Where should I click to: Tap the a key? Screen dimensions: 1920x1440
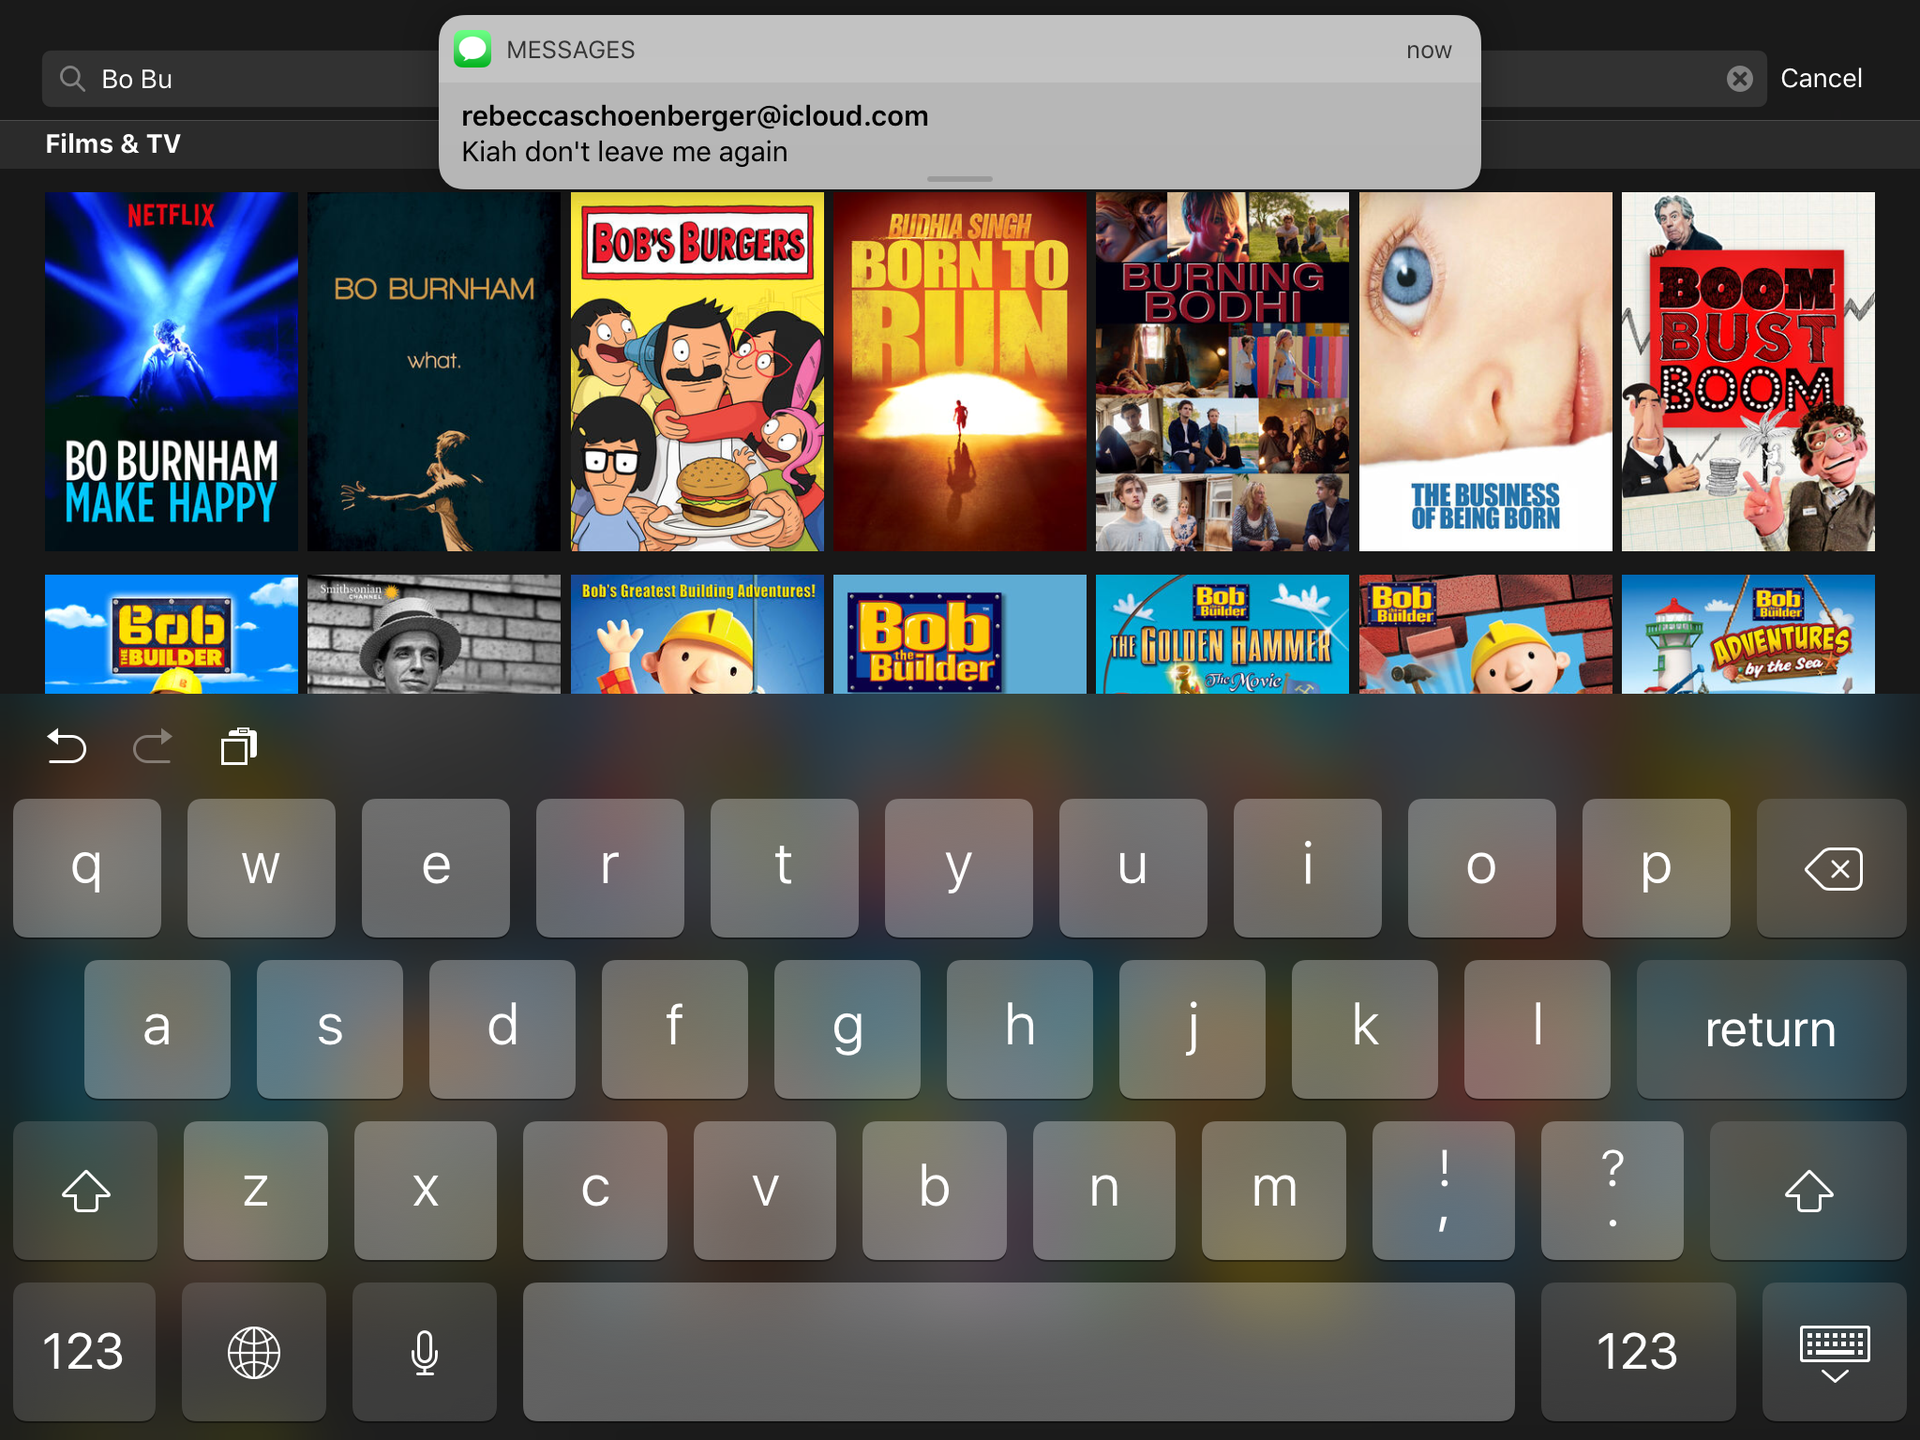tap(157, 1029)
